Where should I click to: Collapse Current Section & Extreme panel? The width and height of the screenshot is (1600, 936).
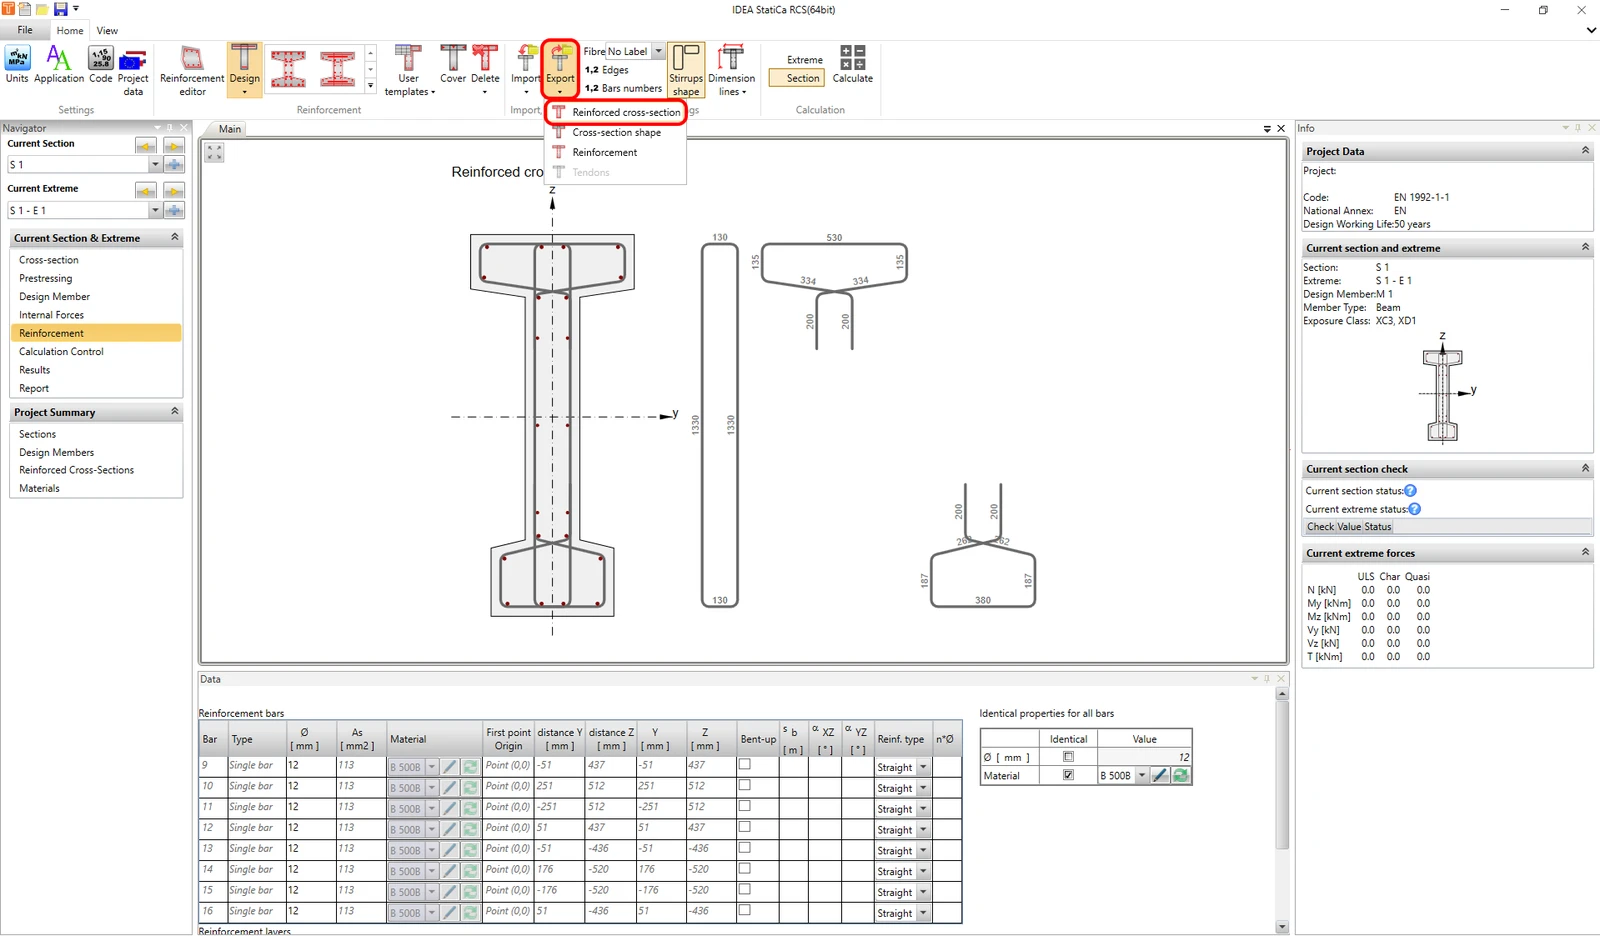click(174, 238)
